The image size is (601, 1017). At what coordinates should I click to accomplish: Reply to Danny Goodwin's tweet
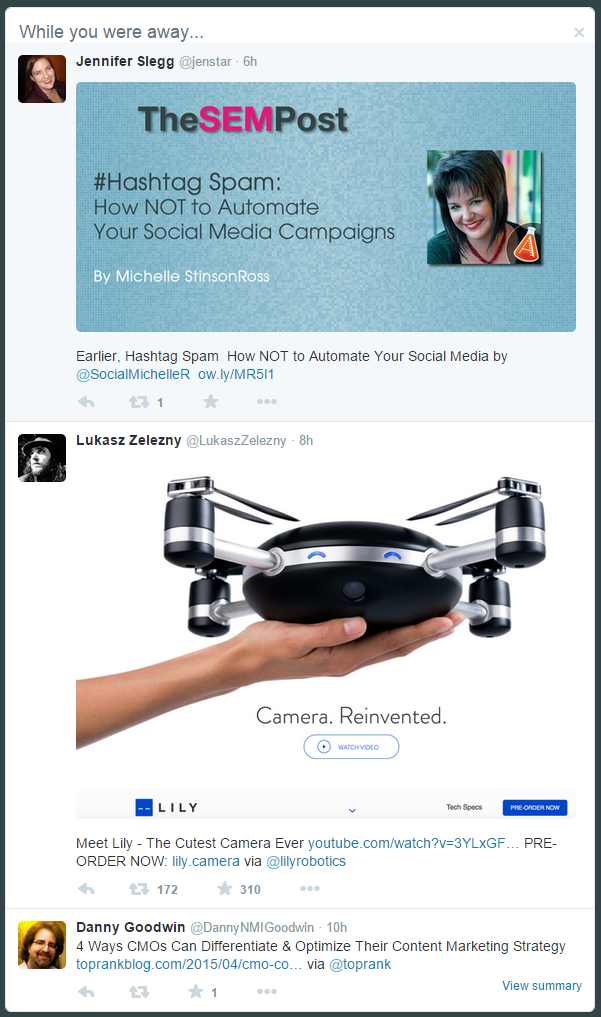click(86, 992)
